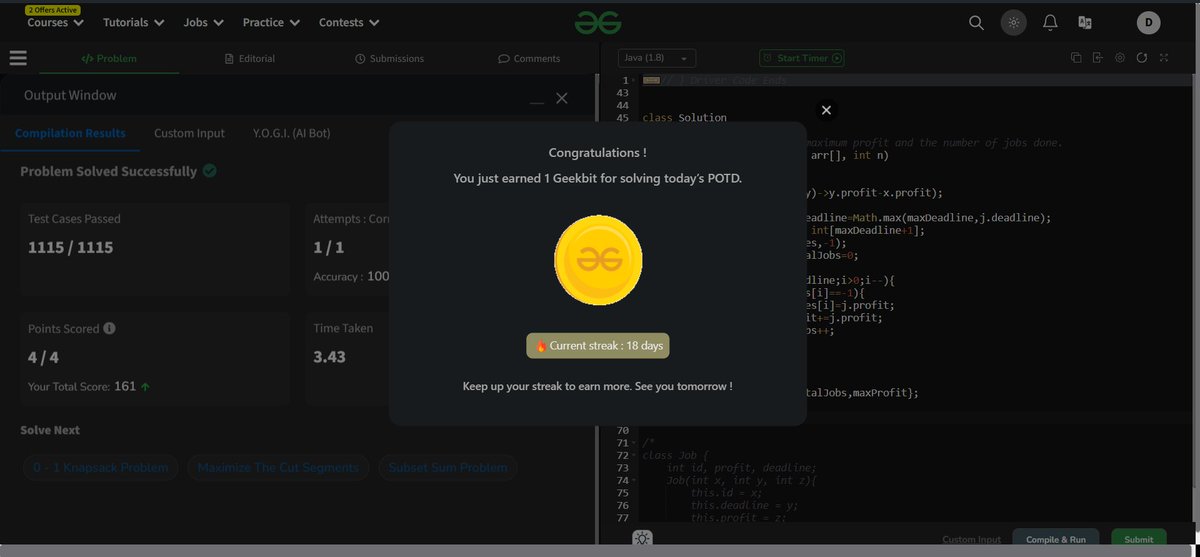
Task: Open the Java (1.8) language dropdown
Action: pos(656,58)
